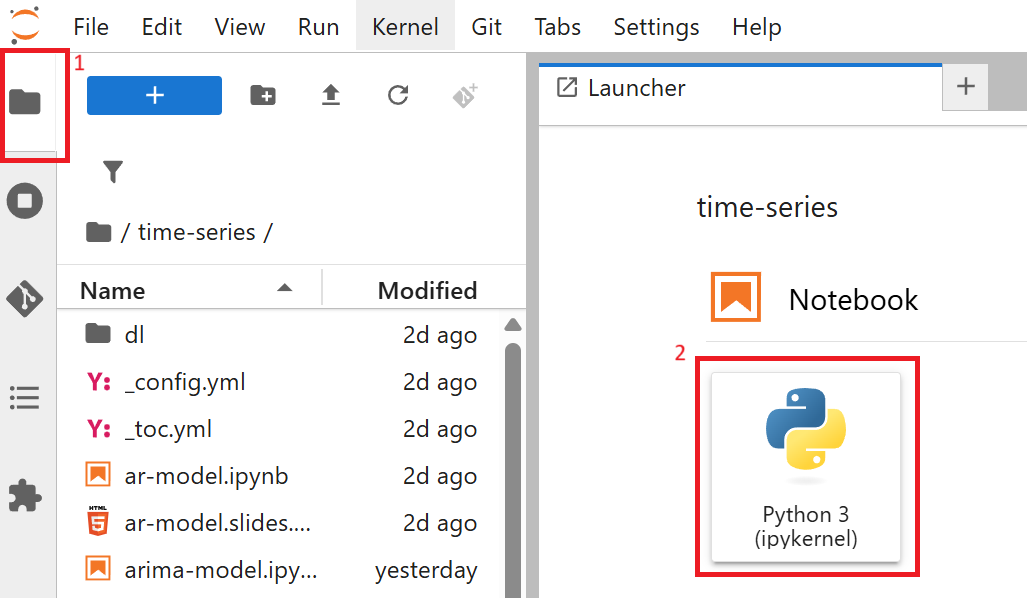Upload files using the upload icon

coord(330,95)
